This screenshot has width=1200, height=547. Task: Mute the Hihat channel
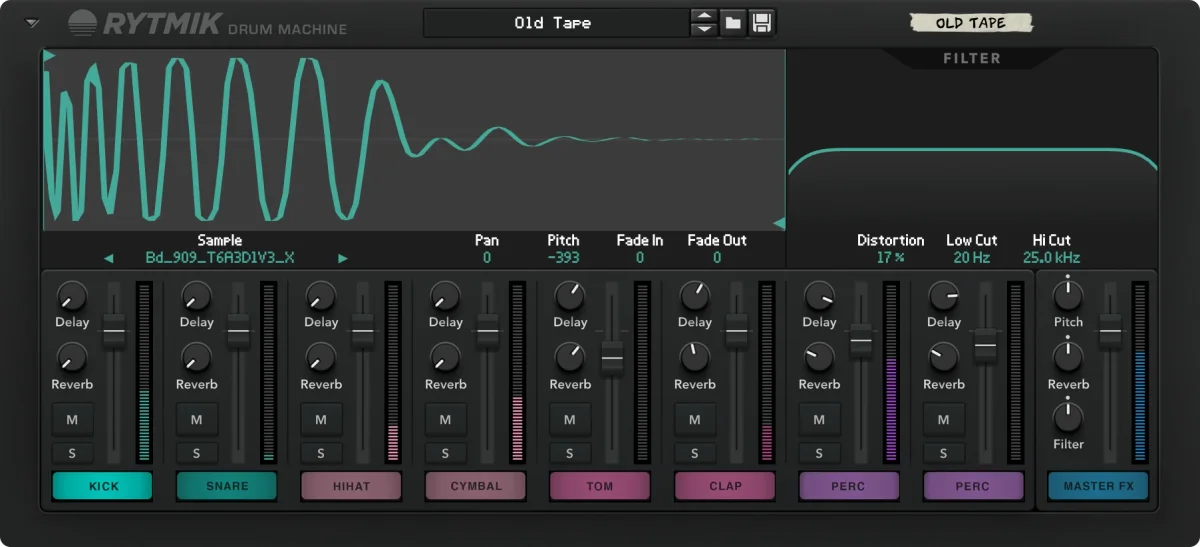click(321, 419)
